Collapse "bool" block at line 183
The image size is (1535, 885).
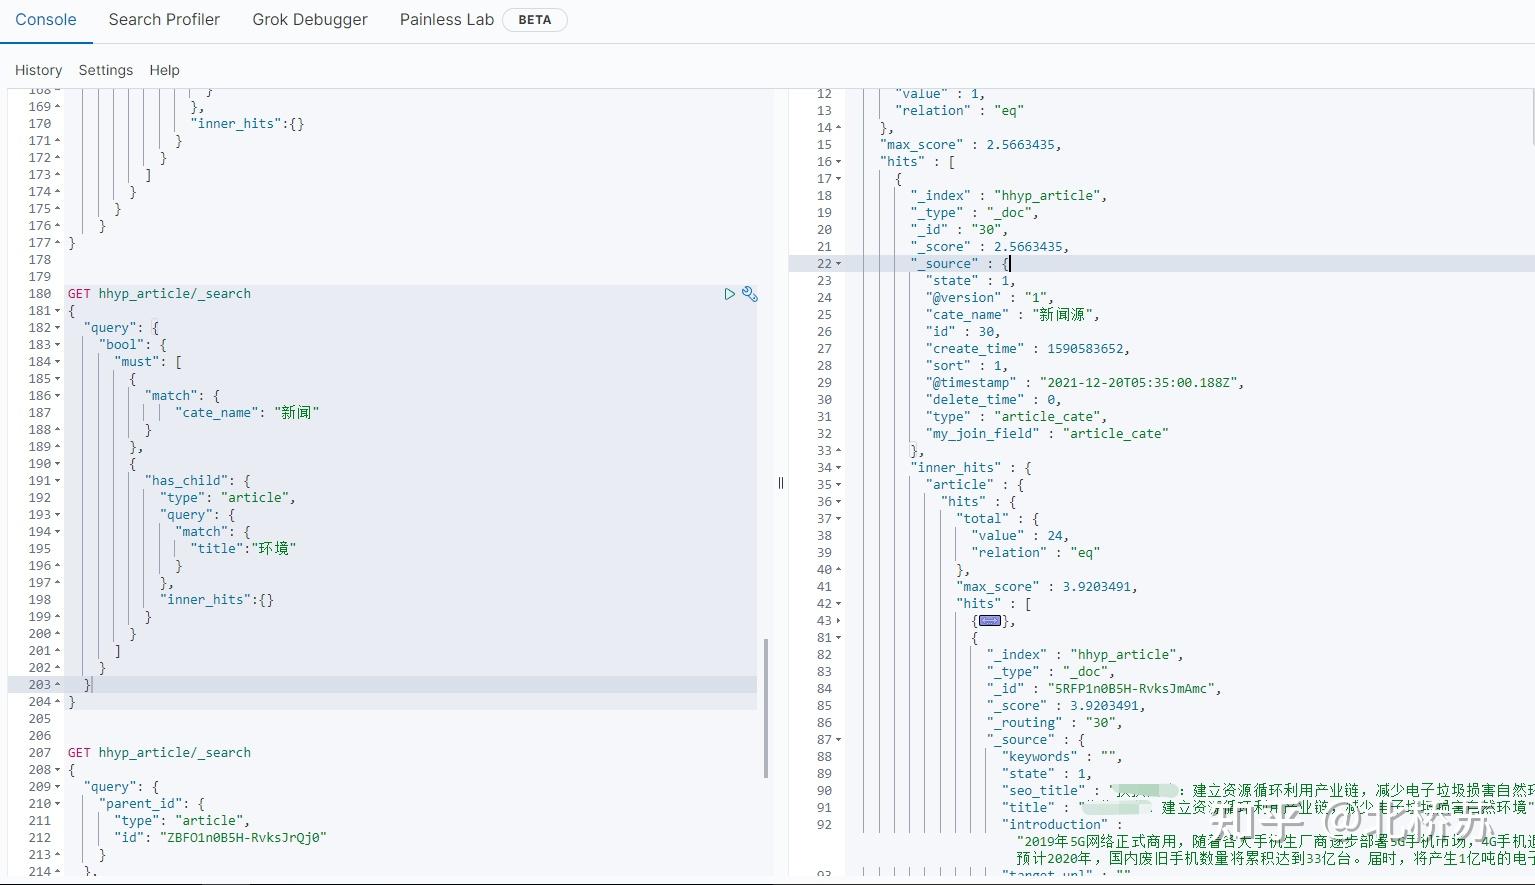57,345
